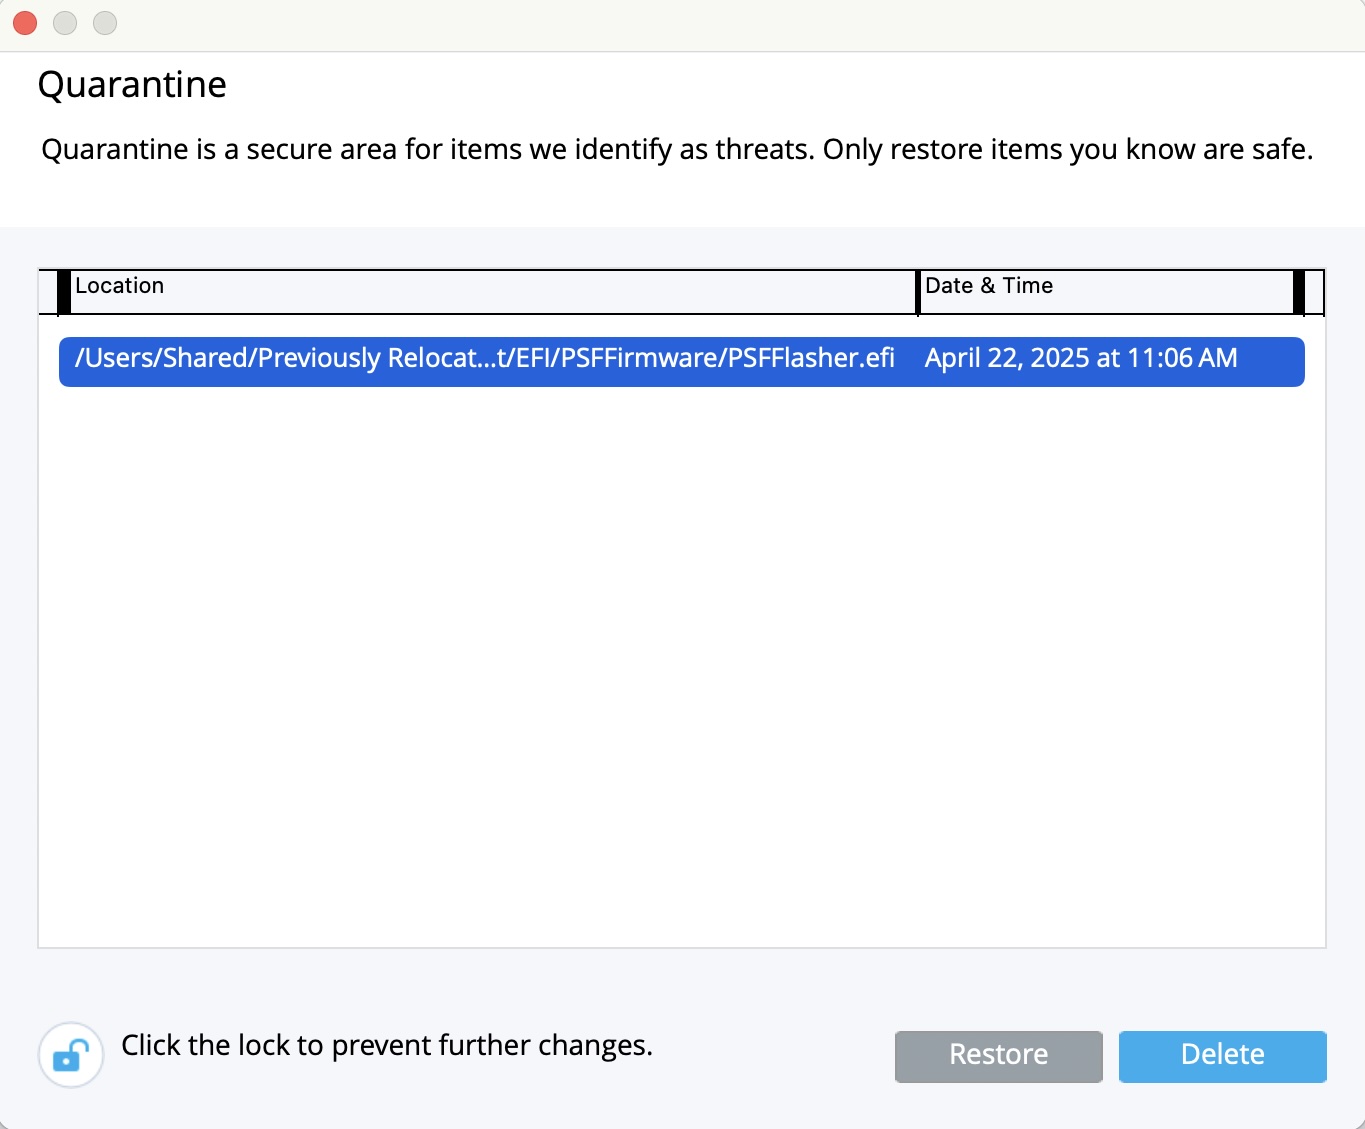This screenshot has width=1365, height=1129.
Task: Select the PSFFlasher.efi quarantined file path
Action: (x=485, y=359)
